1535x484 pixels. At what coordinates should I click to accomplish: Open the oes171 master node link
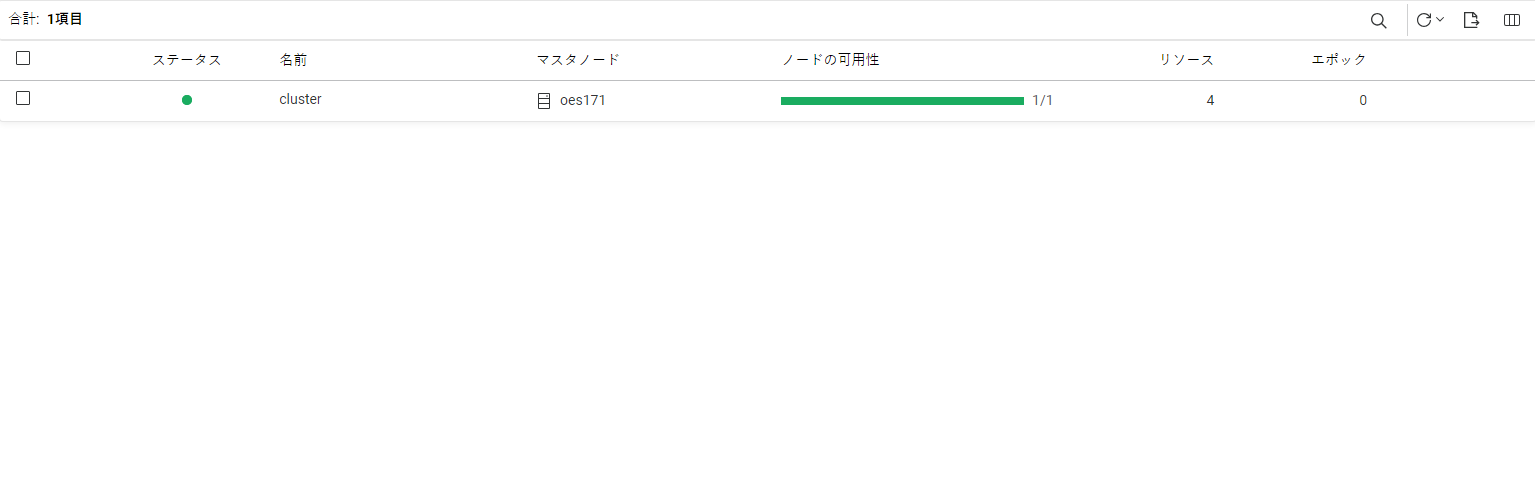582,100
